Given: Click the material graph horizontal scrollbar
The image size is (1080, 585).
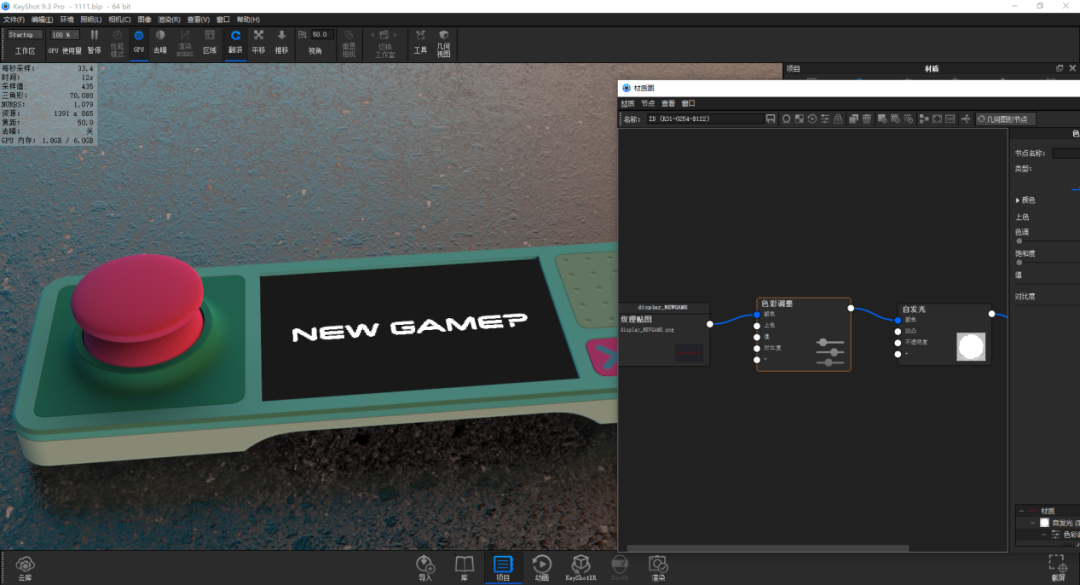Looking at the screenshot, I should [x=767, y=548].
